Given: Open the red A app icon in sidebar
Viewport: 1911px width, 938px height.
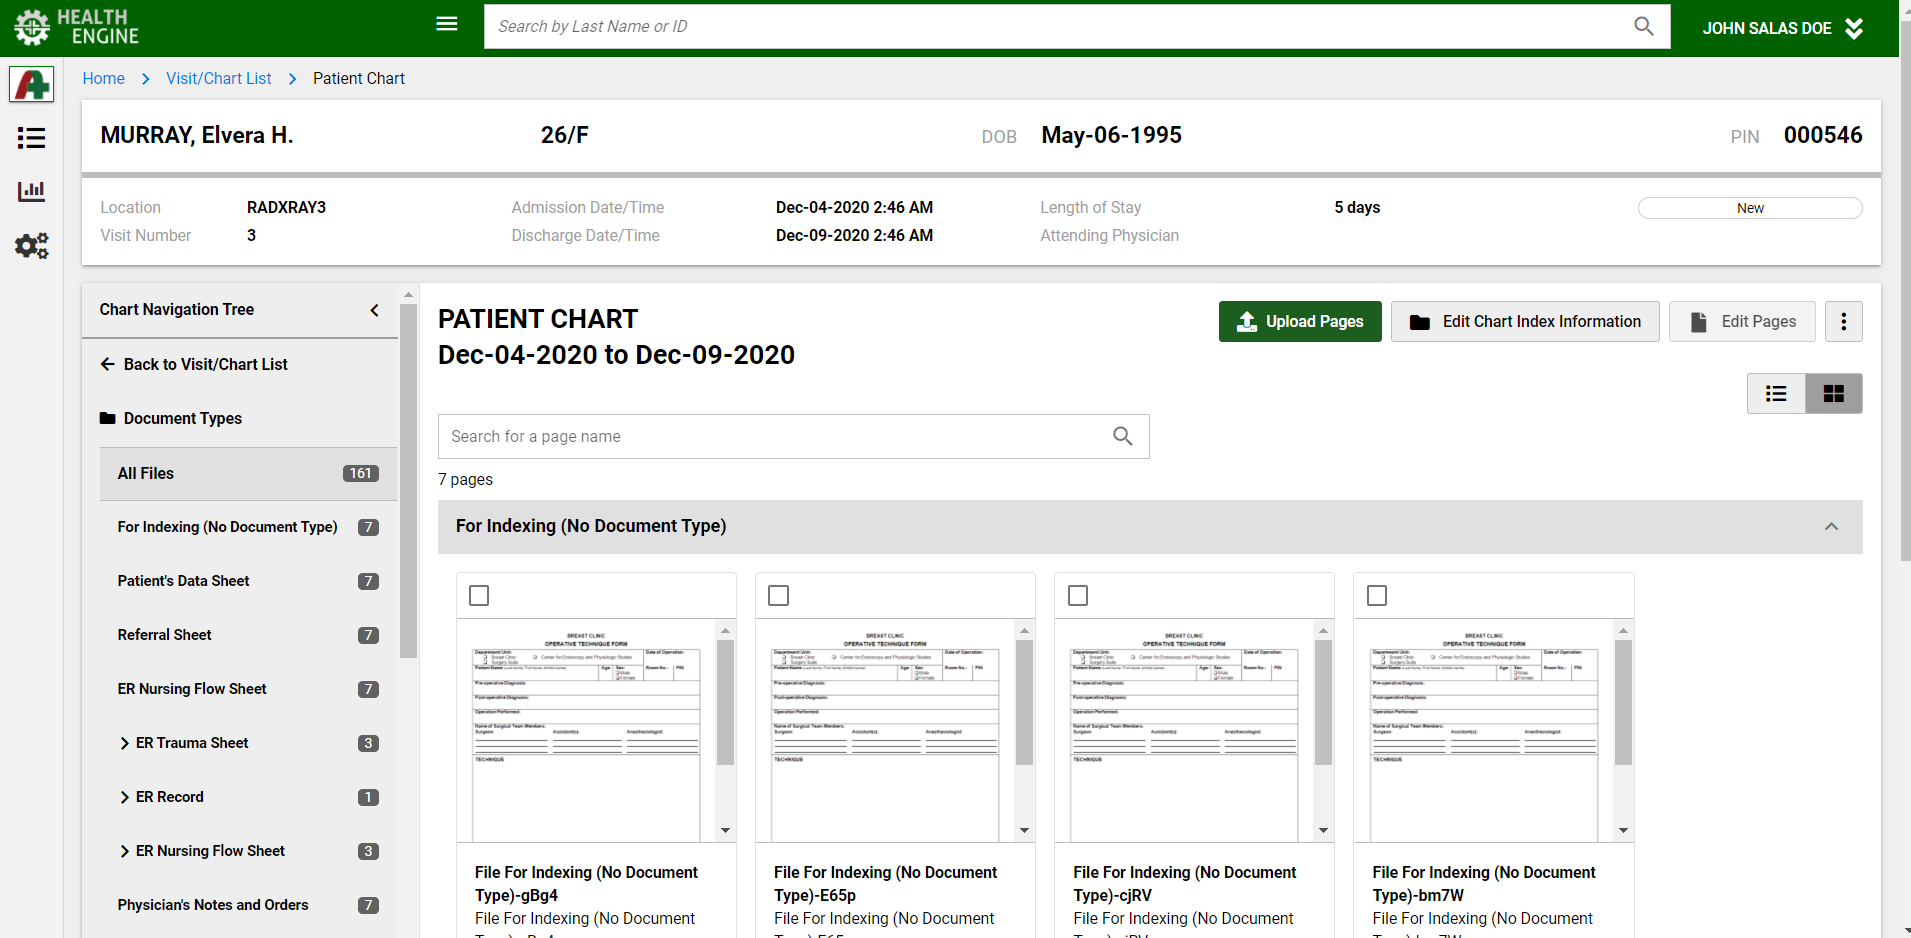Looking at the screenshot, I should coord(31,84).
